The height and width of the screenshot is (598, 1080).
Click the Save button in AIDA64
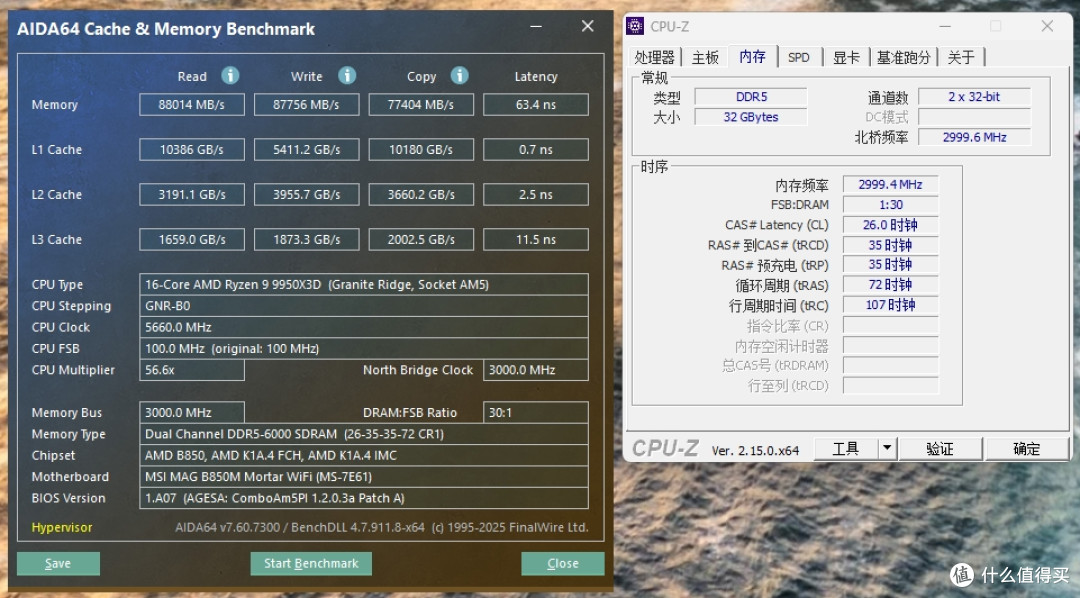[58, 564]
